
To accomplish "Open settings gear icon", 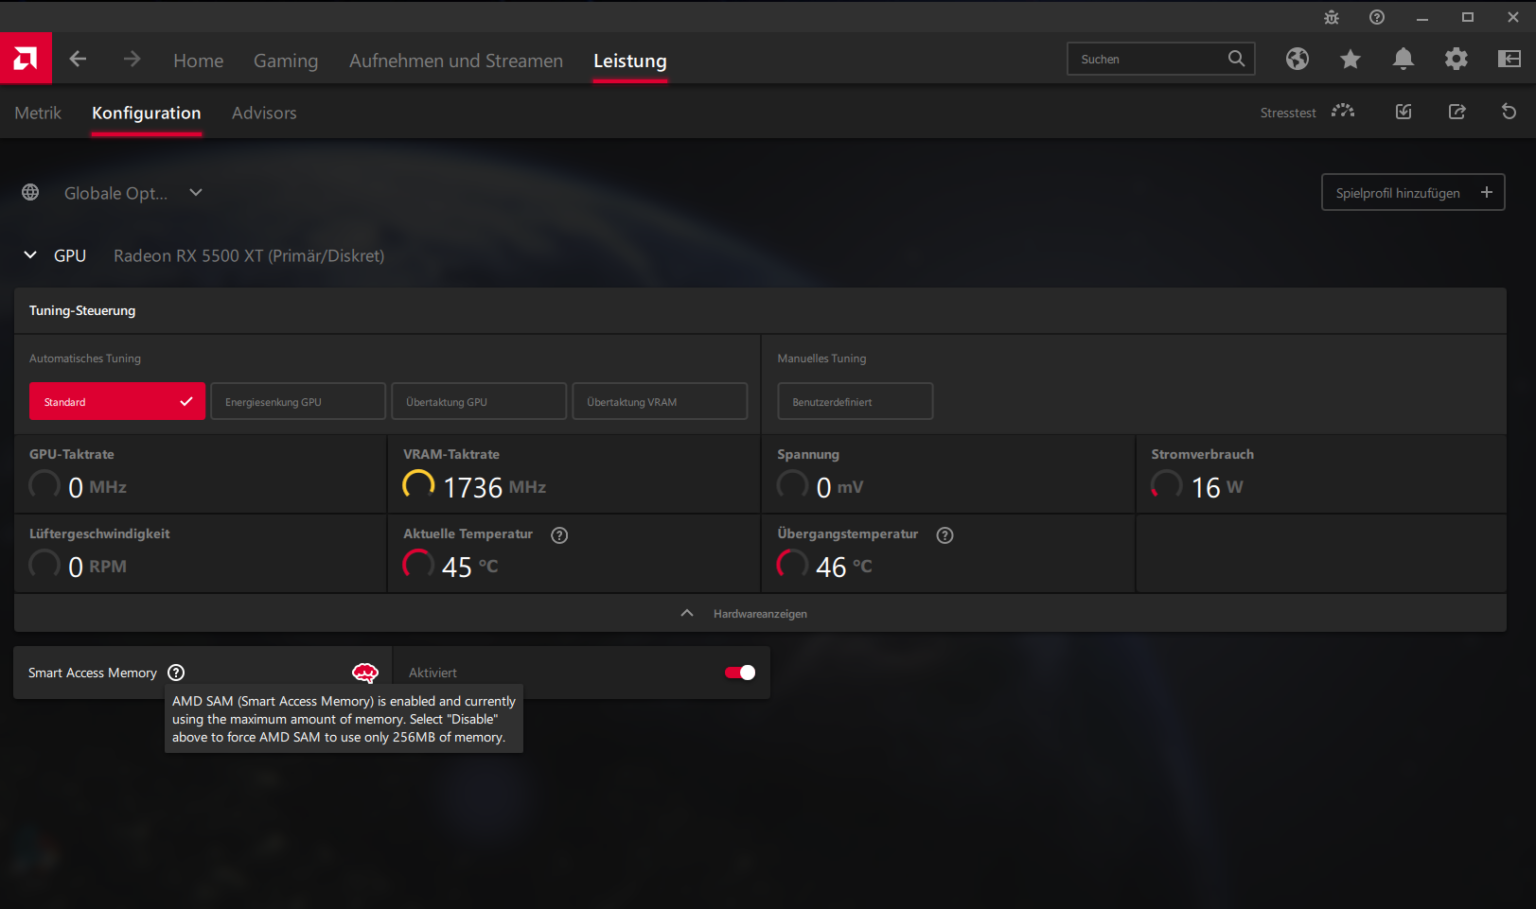I will [1456, 59].
